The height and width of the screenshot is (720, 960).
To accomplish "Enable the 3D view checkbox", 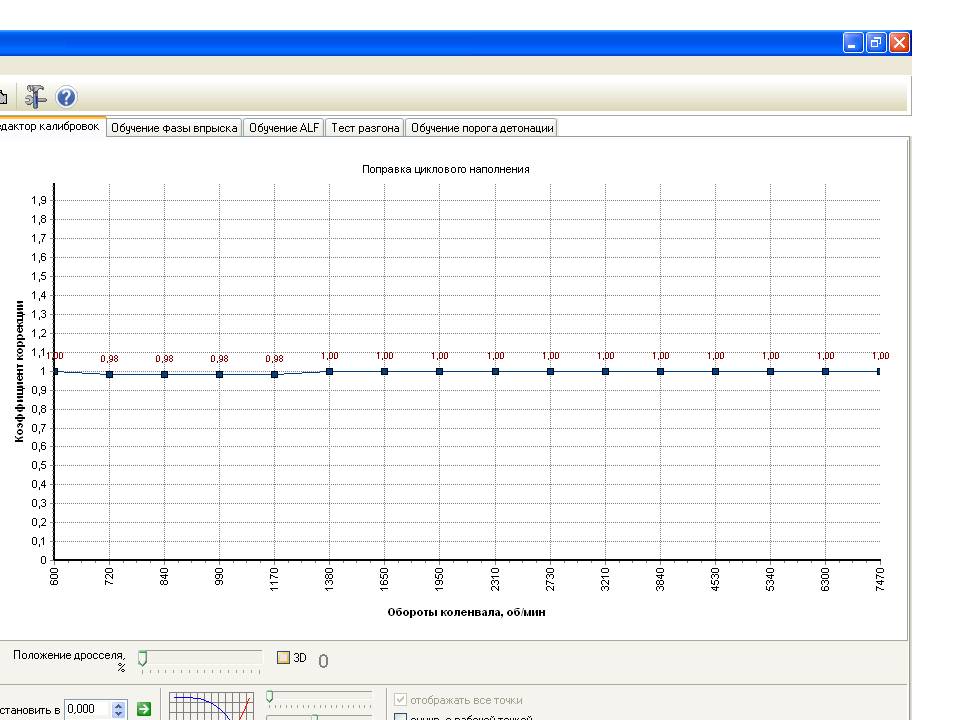I will click(283, 658).
